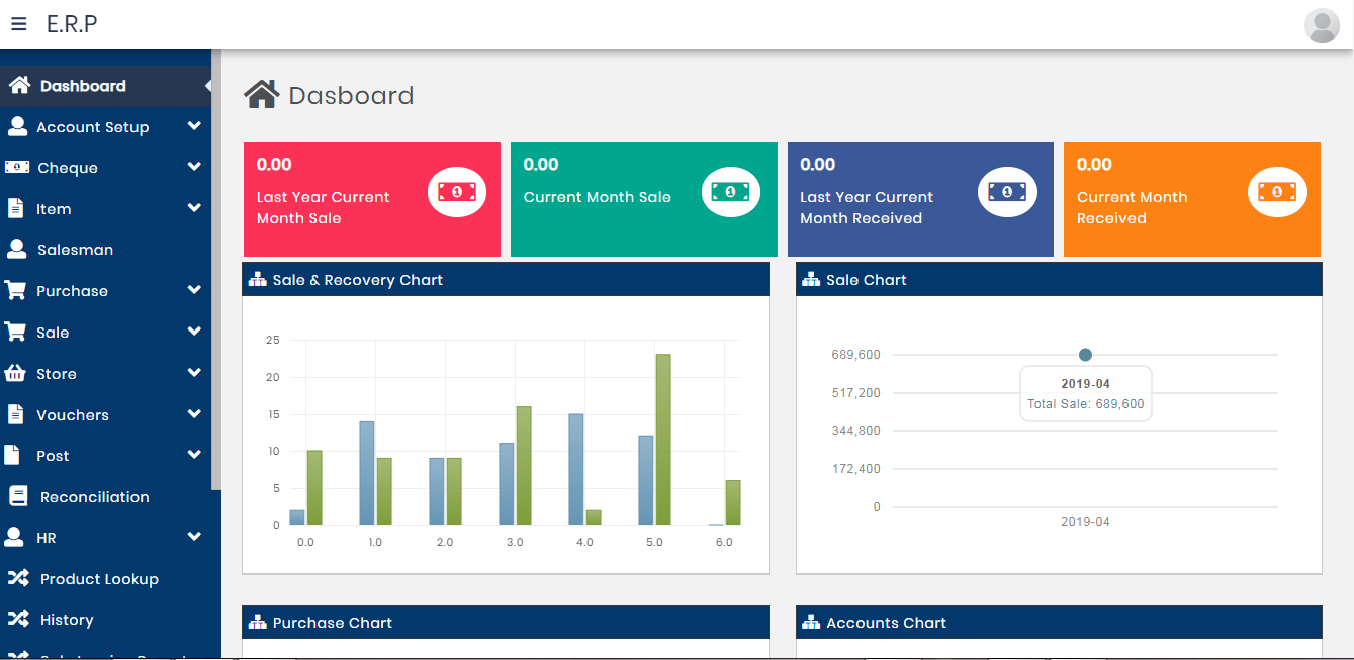Click money icon on Current Month Sale card

(730, 191)
